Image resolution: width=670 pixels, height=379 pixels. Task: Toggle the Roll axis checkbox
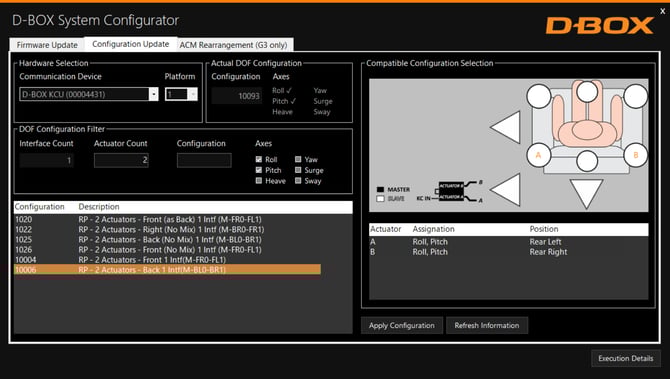click(x=259, y=159)
